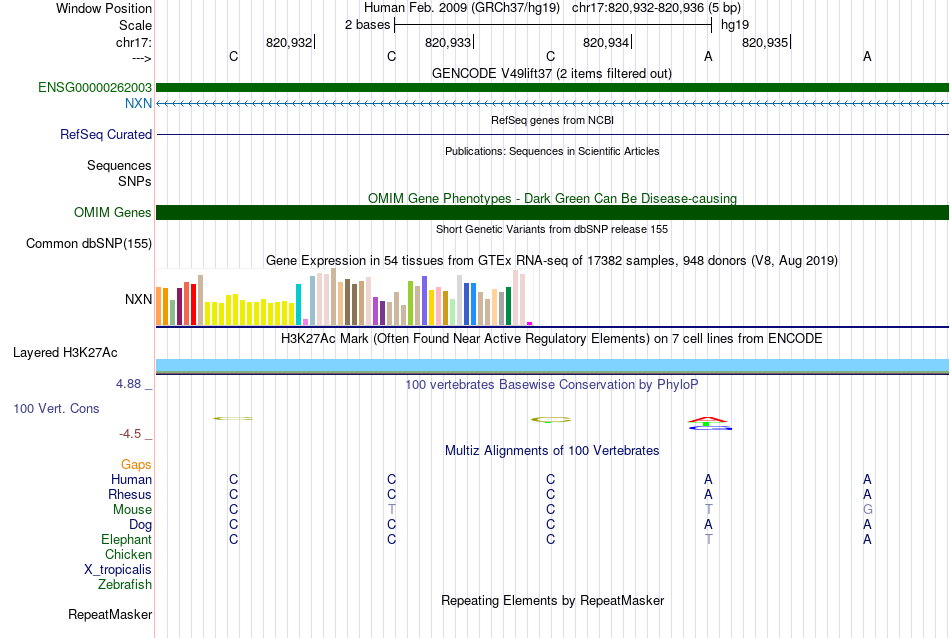Image resolution: width=950 pixels, height=638 pixels.
Task: Click the red-and-blue PhyloP conservation glyph
Action: (709, 424)
